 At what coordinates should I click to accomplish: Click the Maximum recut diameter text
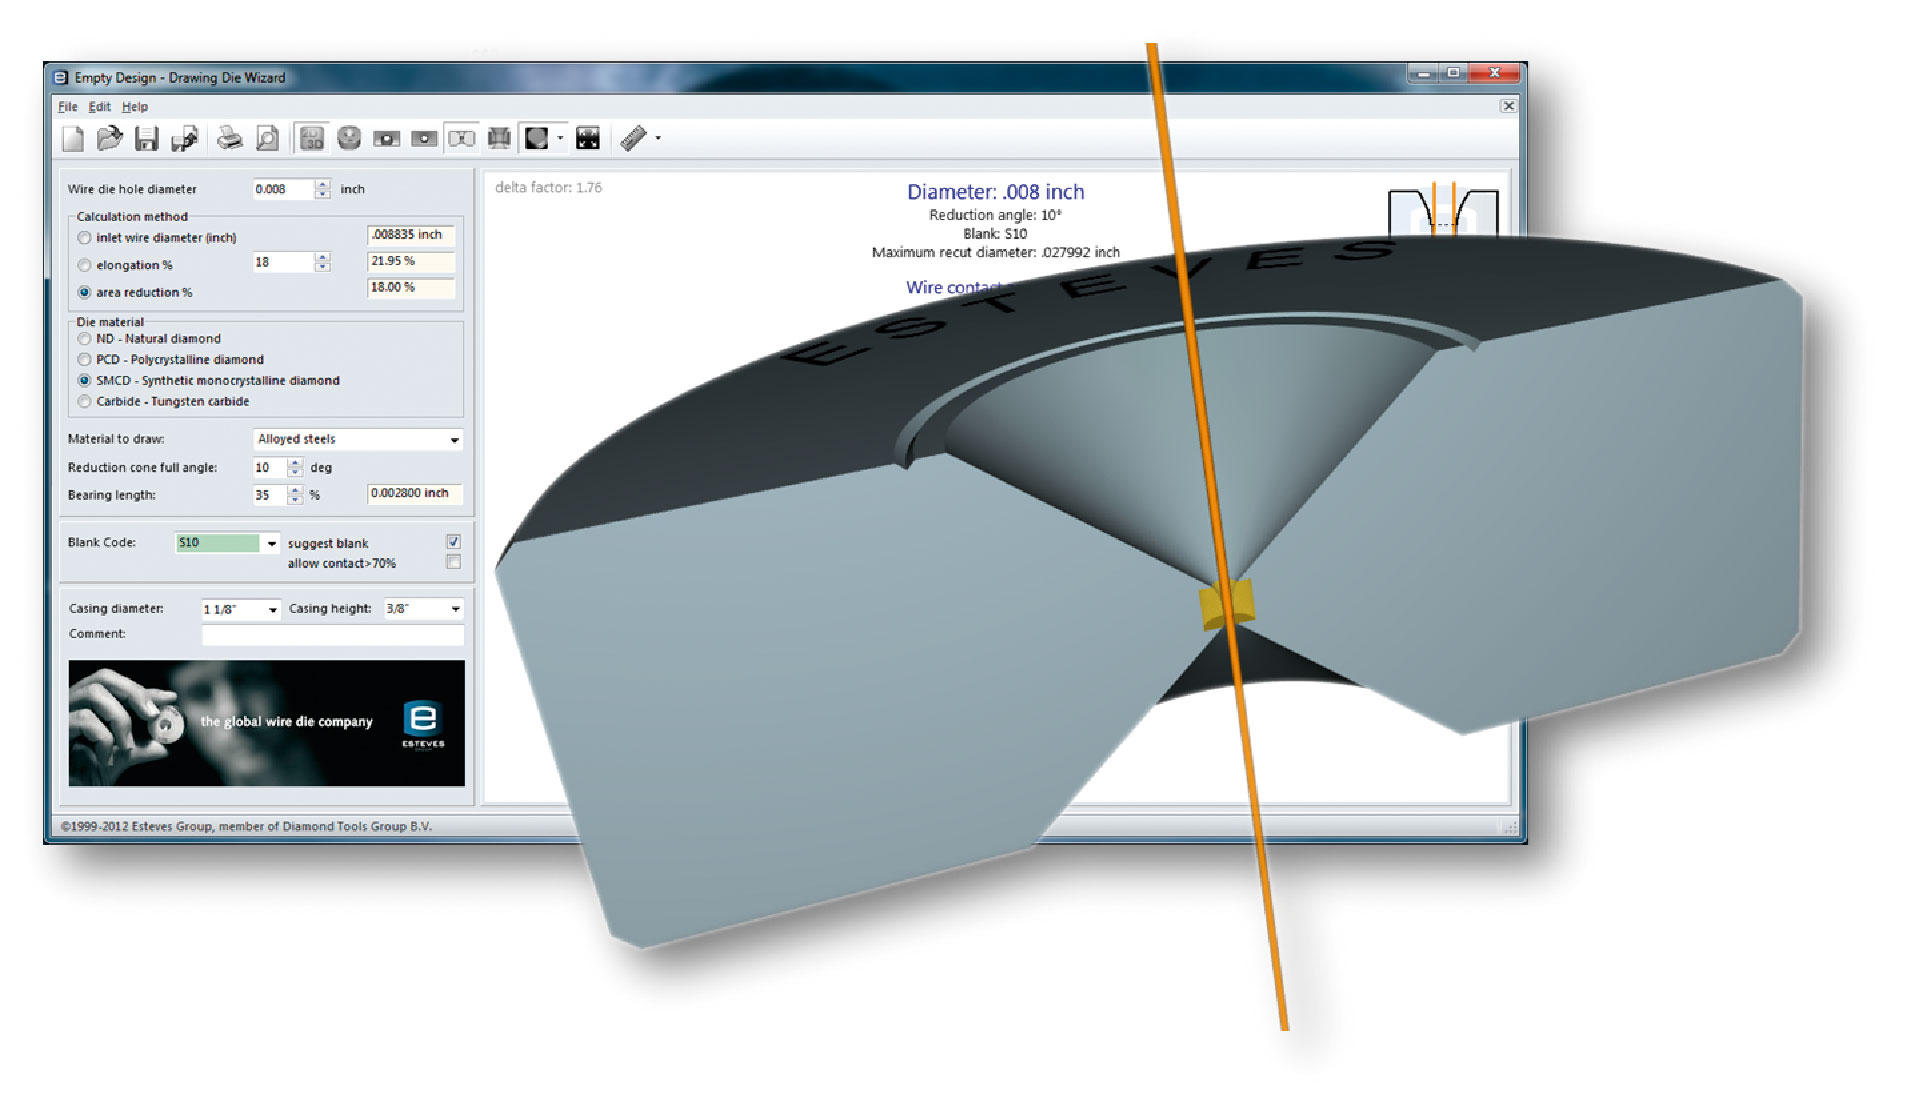(995, 253)
